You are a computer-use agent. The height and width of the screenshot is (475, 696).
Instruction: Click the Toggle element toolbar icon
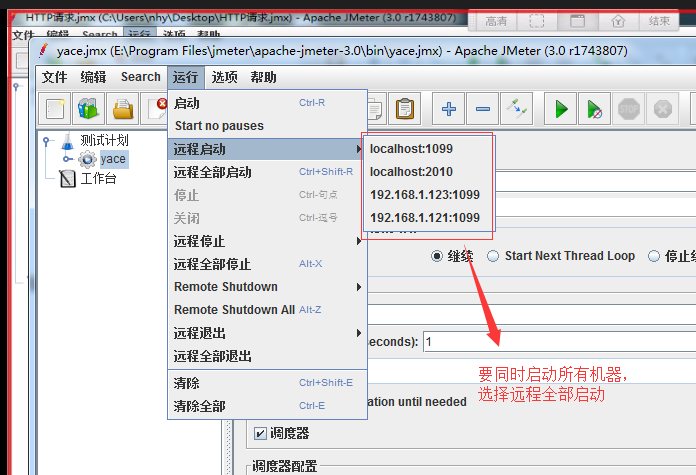(516, 109)
